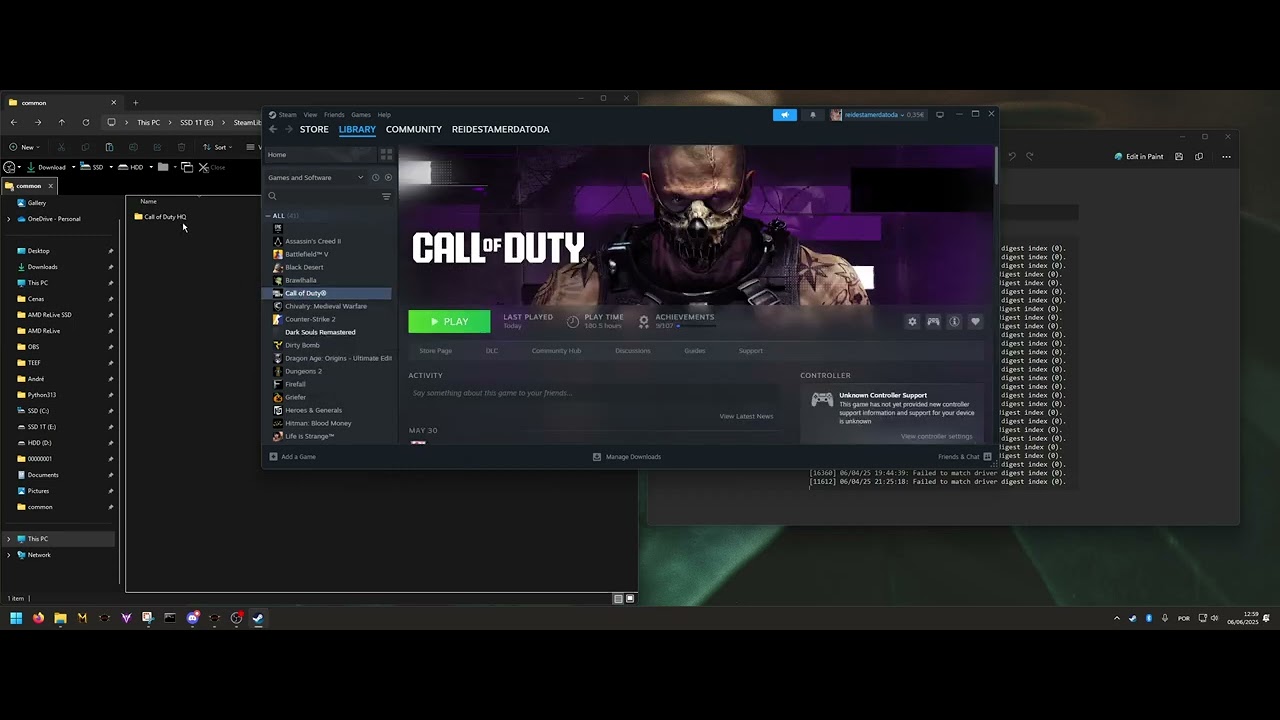The image size is (1280, 720).
Task: Click the recent activity clock icon in Steam sidebar
Action: [376, 177]
